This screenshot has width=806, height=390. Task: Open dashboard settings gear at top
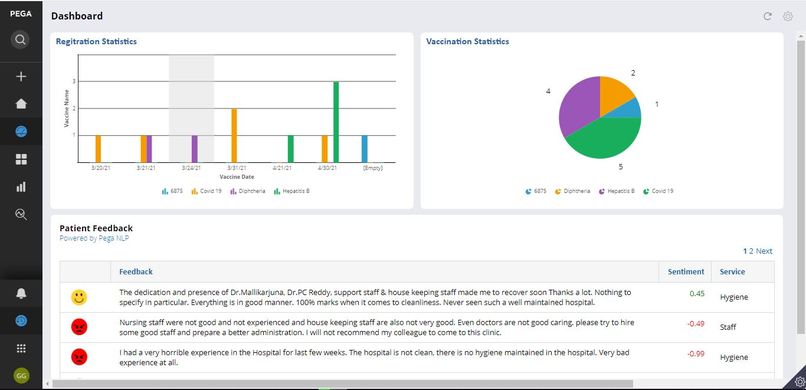coord(787,16)
